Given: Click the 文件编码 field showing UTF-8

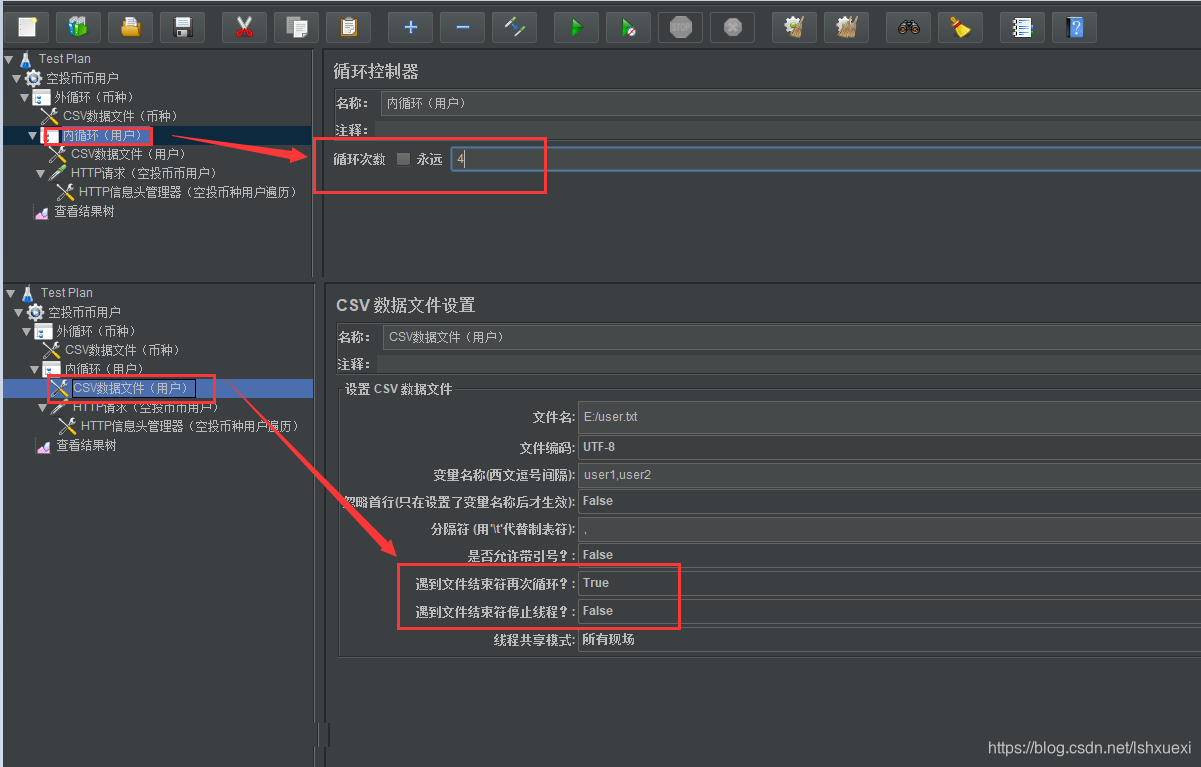Looking at the screenshot, I should click(x=889, y=447).
